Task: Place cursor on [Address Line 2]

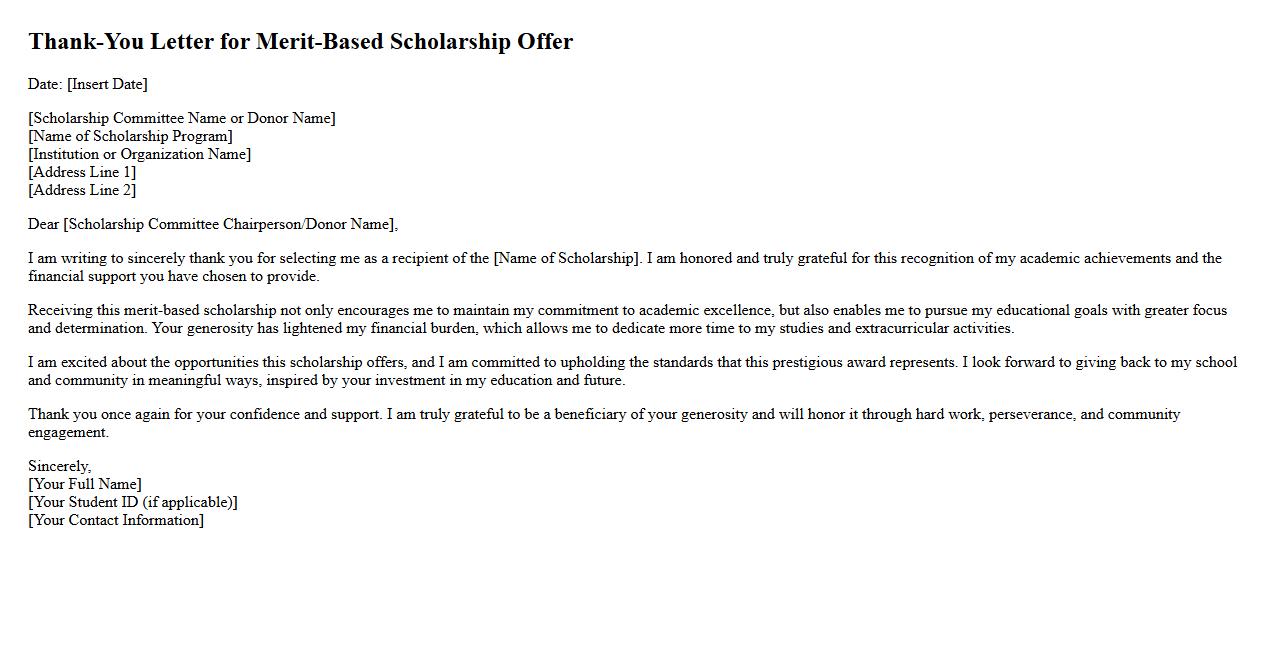Action: coord(82,190)
